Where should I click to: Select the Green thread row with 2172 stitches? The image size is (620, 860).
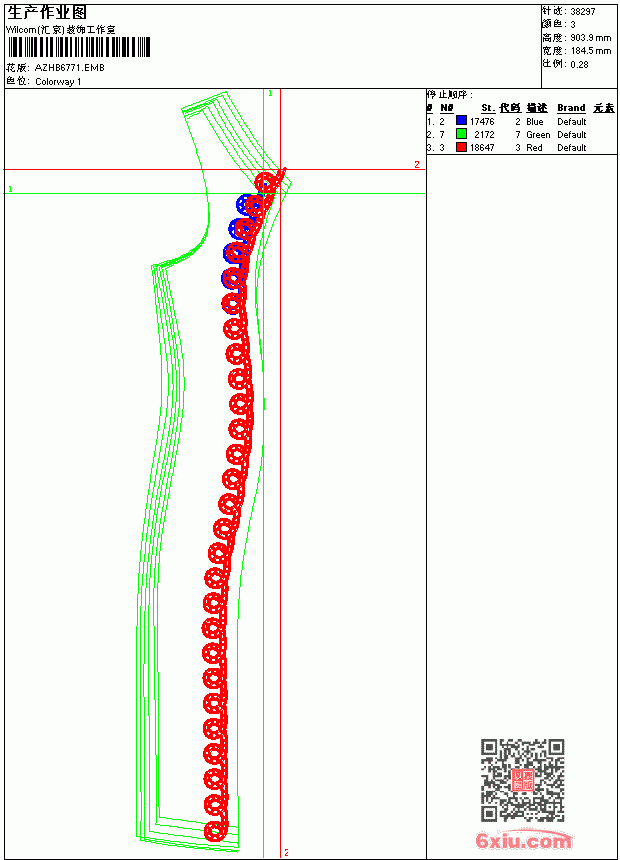pyautogui.click(x=521, y=134)
